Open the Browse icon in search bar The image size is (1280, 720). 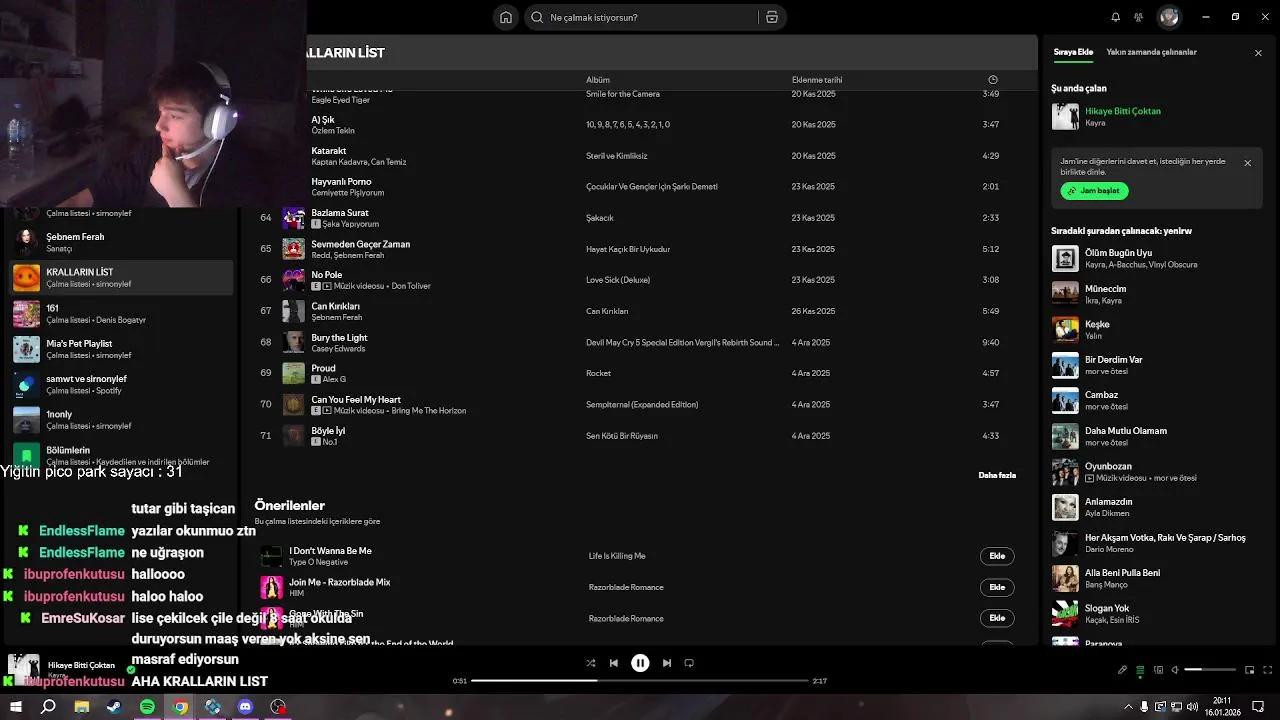(x=772, y=17)
